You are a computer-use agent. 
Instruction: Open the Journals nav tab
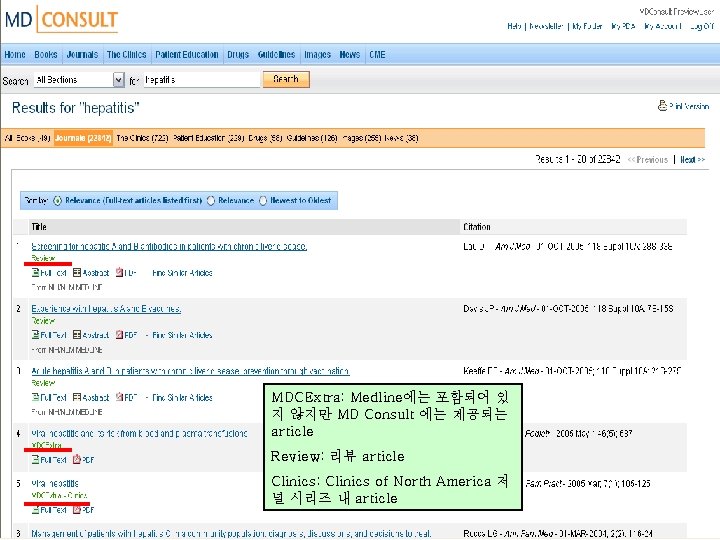click(82, 55)
